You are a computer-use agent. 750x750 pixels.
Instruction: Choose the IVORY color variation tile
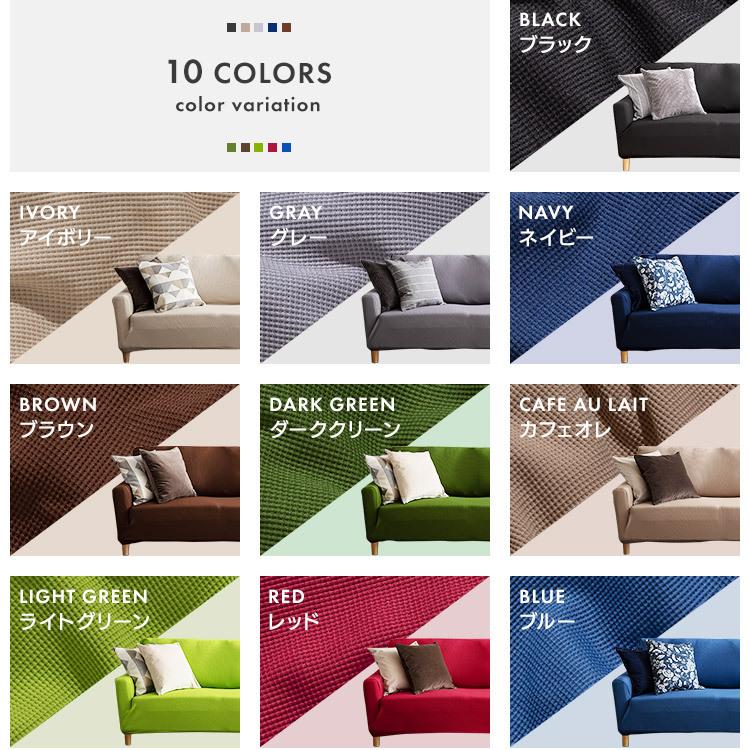point(125,278)
